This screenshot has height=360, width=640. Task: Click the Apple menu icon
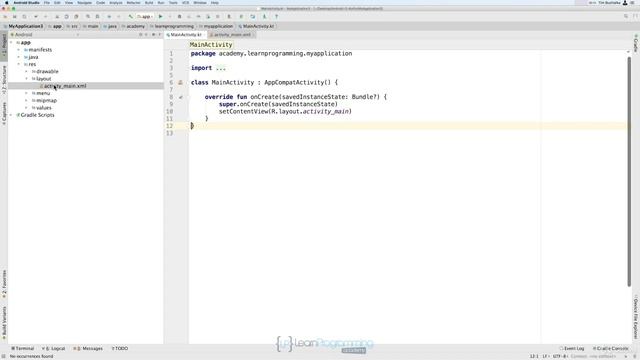pos(7,2)
